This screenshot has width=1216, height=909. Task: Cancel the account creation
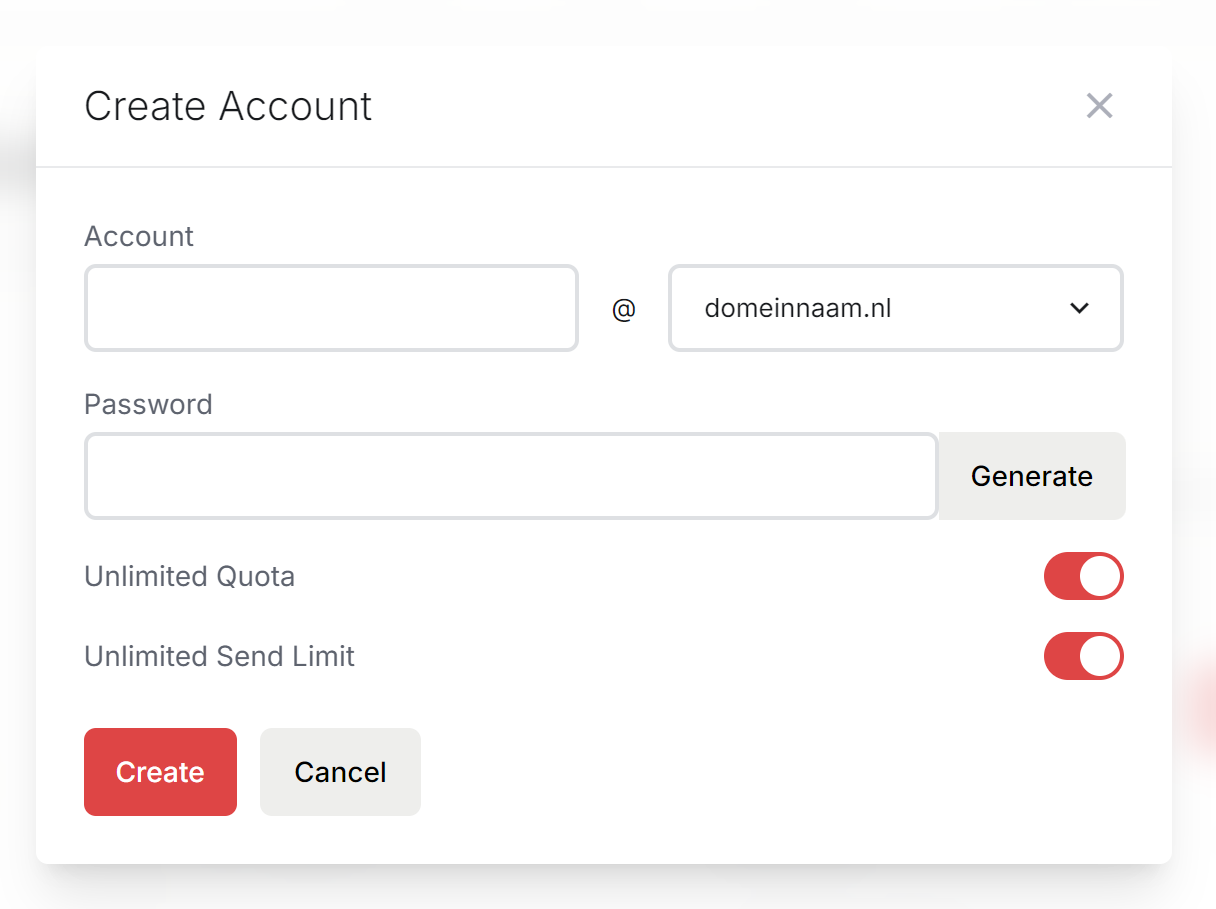[340, 772]
